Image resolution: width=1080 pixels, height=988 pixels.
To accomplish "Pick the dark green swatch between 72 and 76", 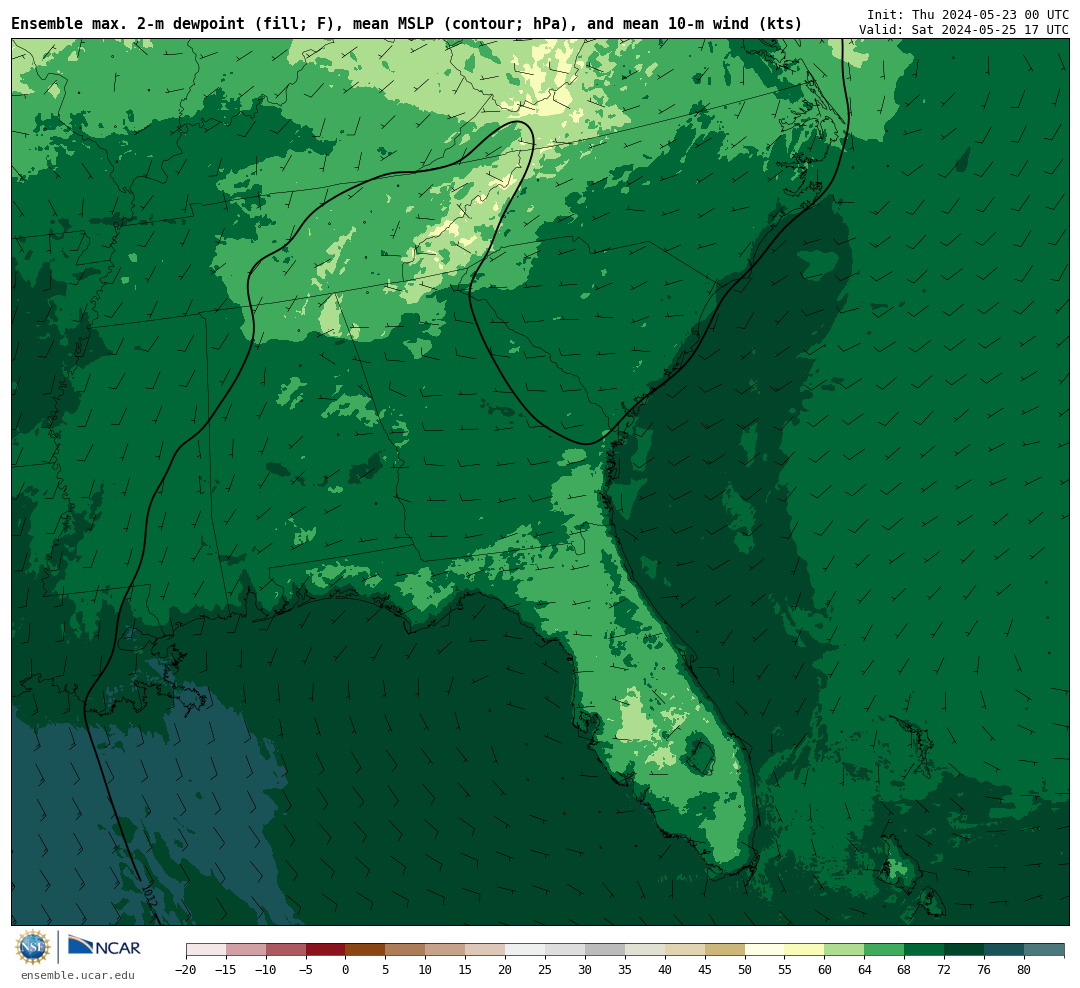I will [965, 950].
